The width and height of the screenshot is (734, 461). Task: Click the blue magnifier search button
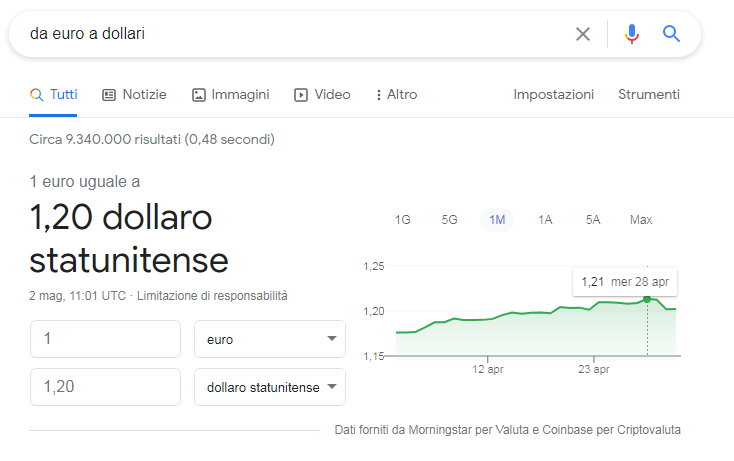tap(672, 34)
